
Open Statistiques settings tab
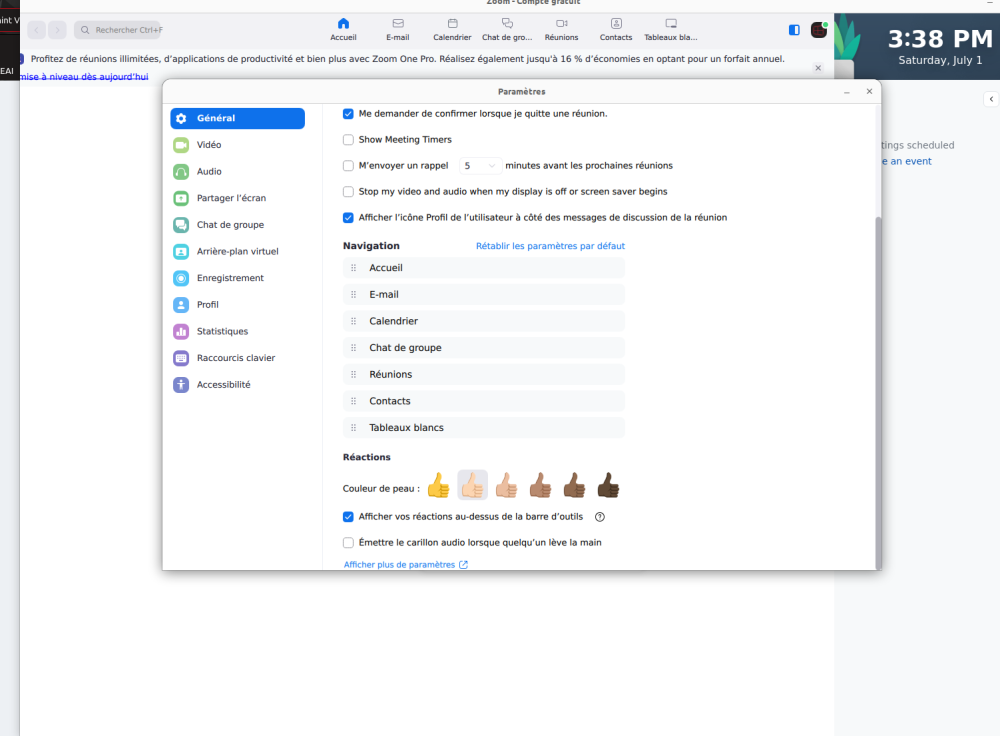coord(237,332)
